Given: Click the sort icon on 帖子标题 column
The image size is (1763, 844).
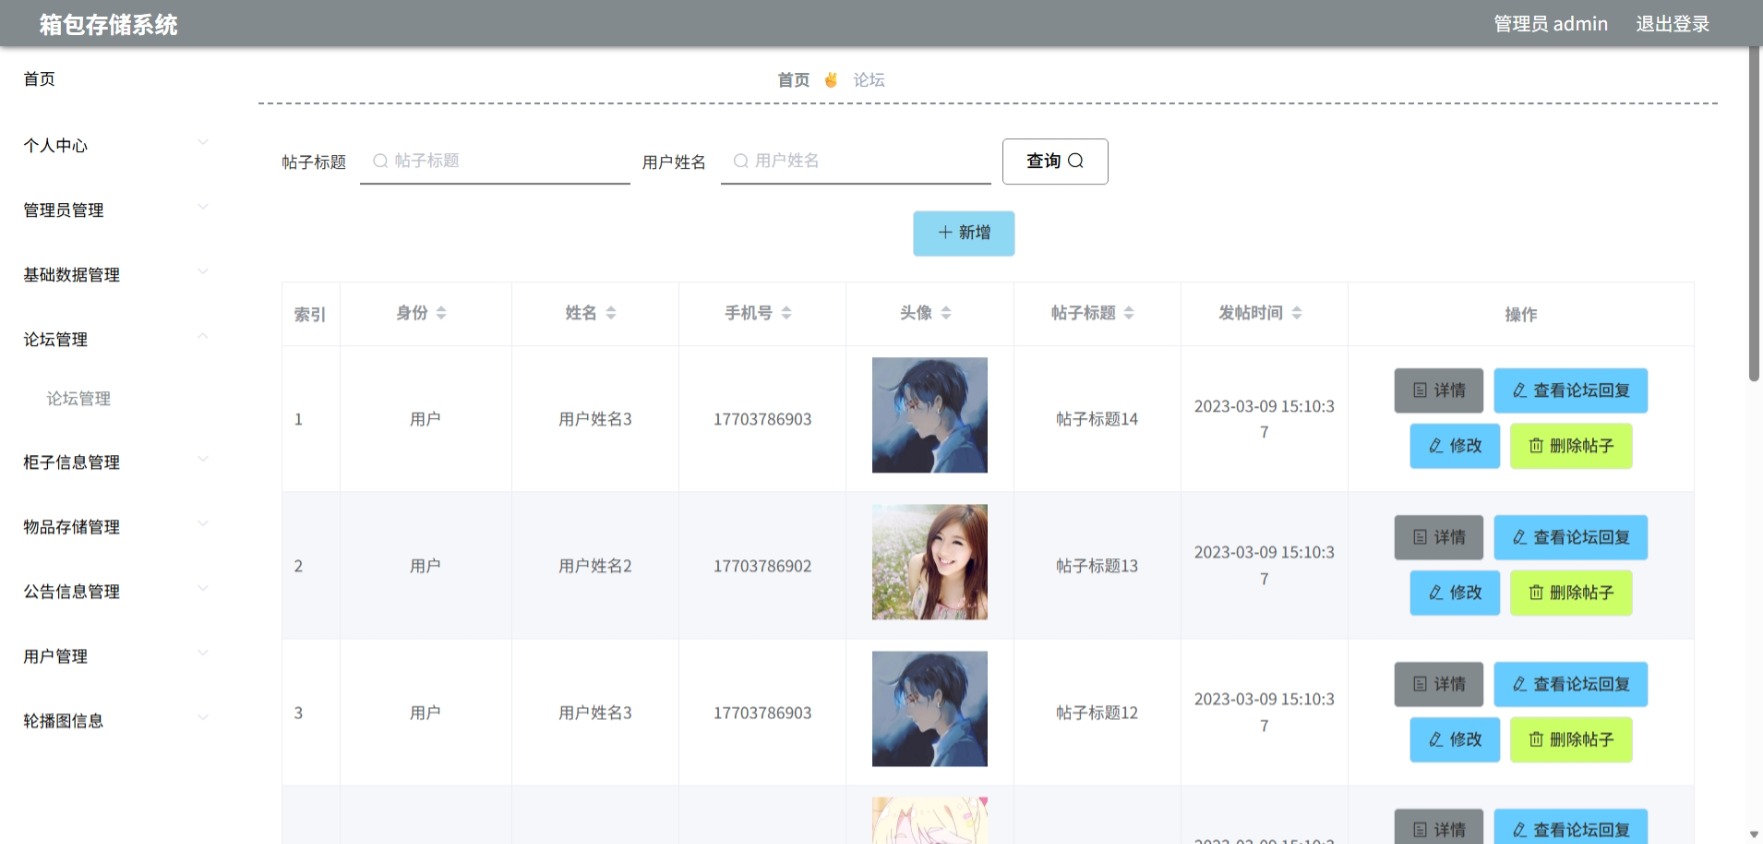Looking at the screenshot, I should pos(1129,313).
